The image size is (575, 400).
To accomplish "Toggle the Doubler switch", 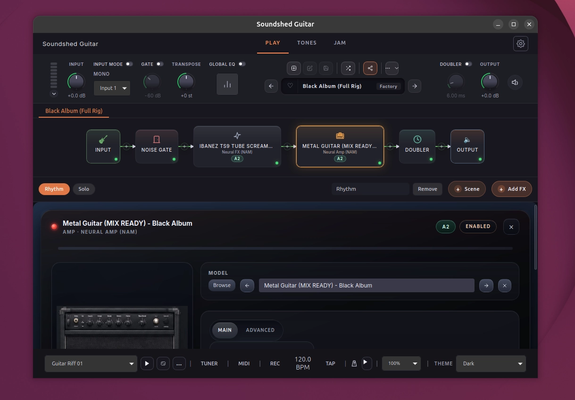I will click(x=468, y=64).
